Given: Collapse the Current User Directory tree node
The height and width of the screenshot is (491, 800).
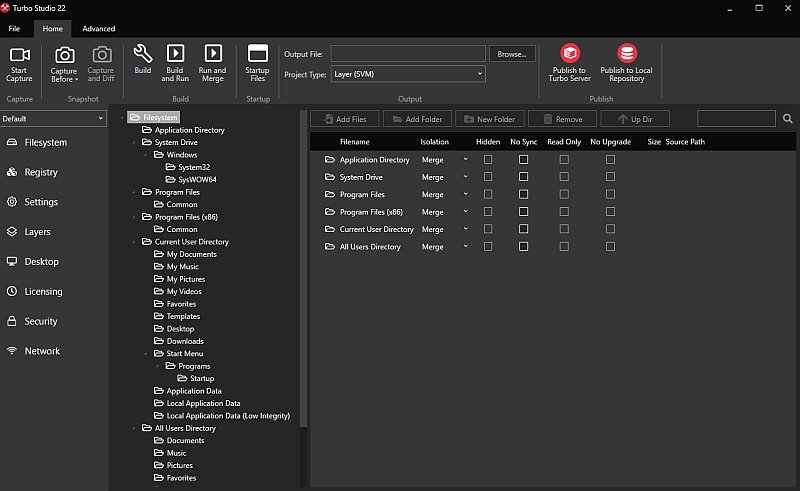Looking at the screenshot, I should point(134,242).
